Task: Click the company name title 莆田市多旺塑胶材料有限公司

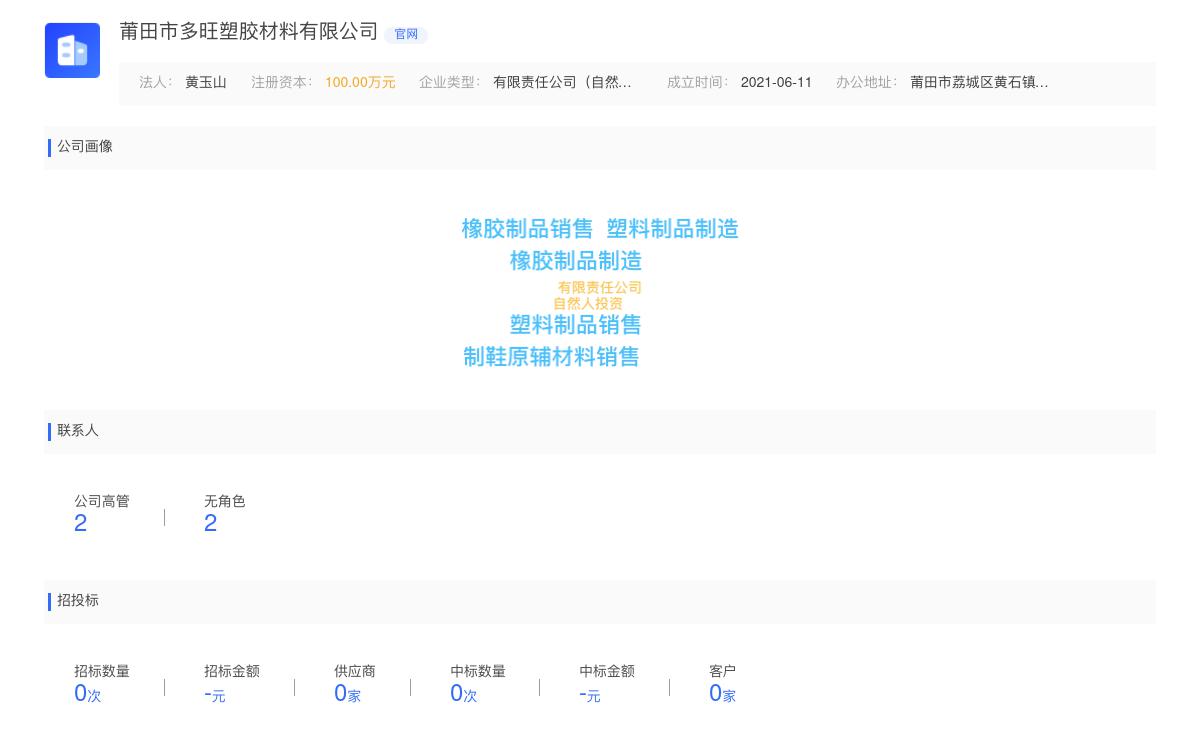Action: pos(249,32)
